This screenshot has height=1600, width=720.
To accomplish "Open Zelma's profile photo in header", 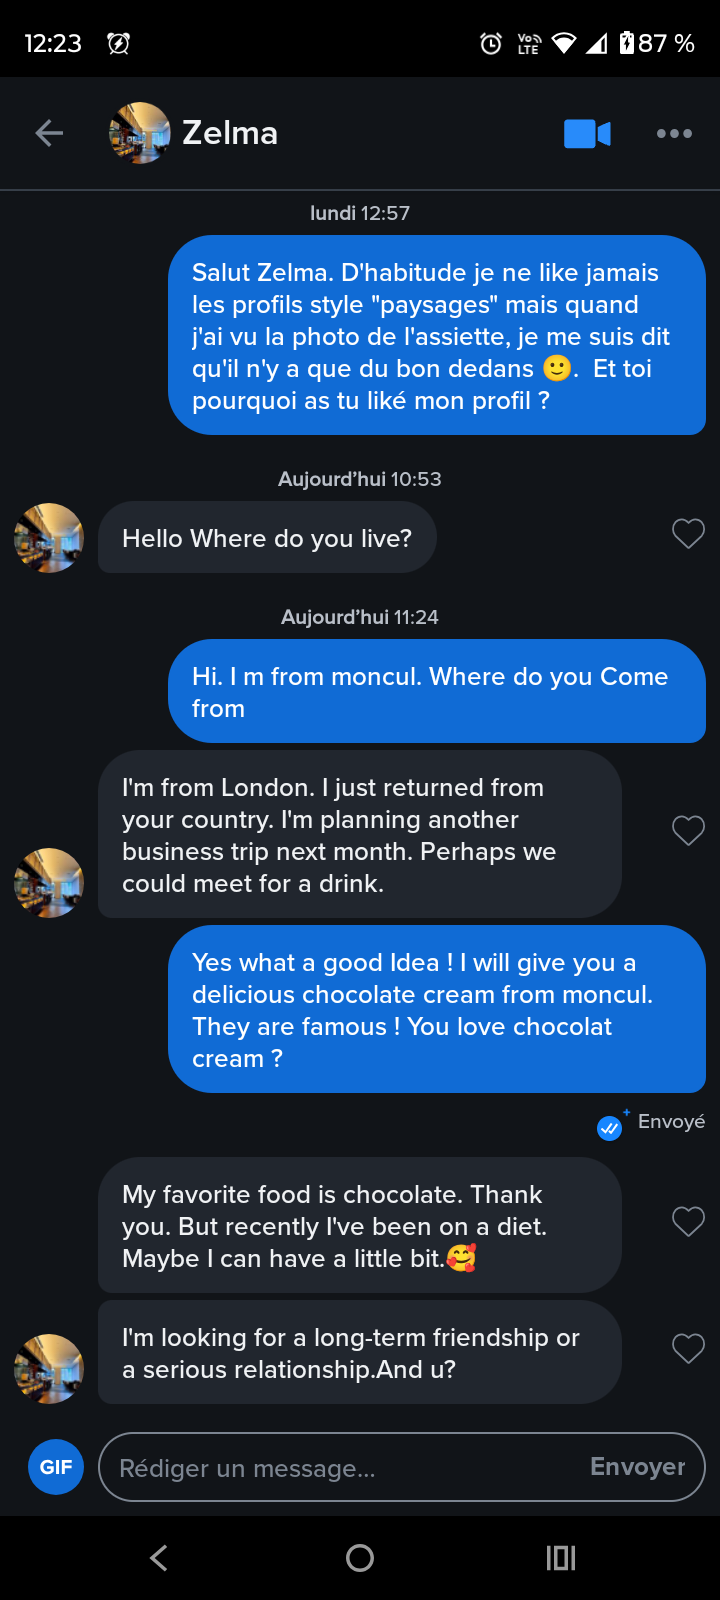I will click(x=139, y=133).
